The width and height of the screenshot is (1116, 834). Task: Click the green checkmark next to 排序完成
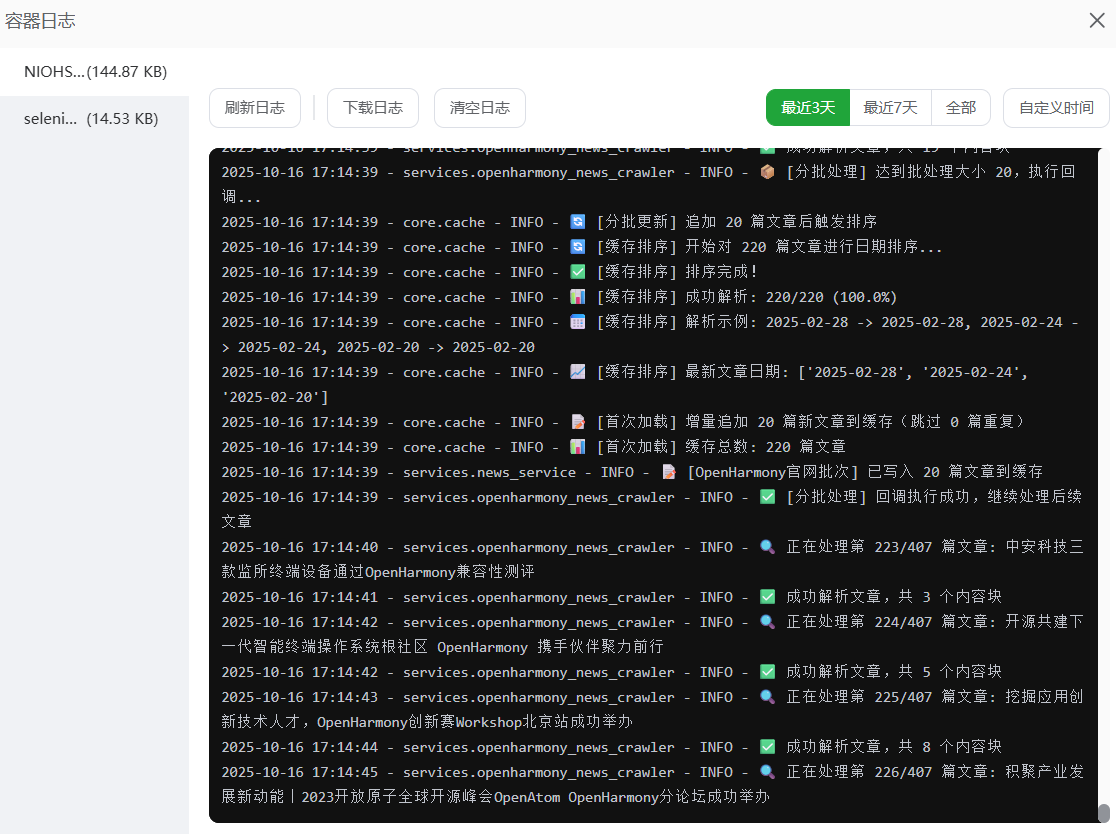click(x=577, y=272)
